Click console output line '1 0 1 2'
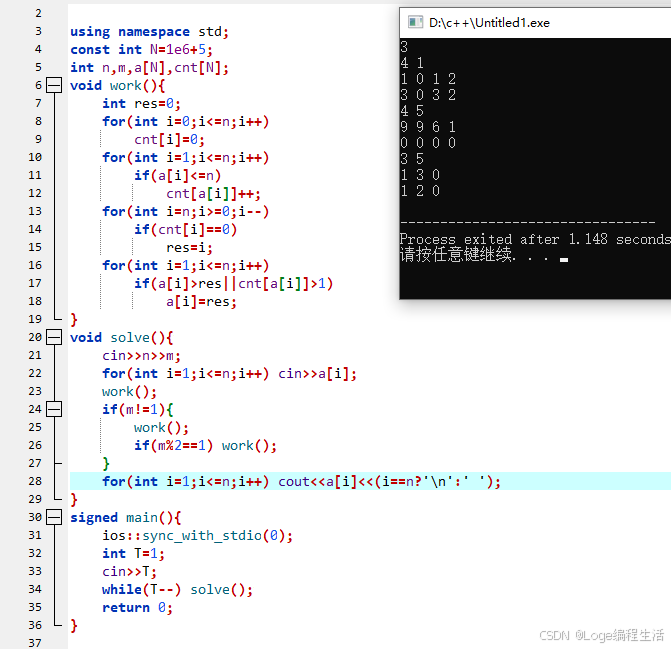The image size is (671, 649). (428, 79)
